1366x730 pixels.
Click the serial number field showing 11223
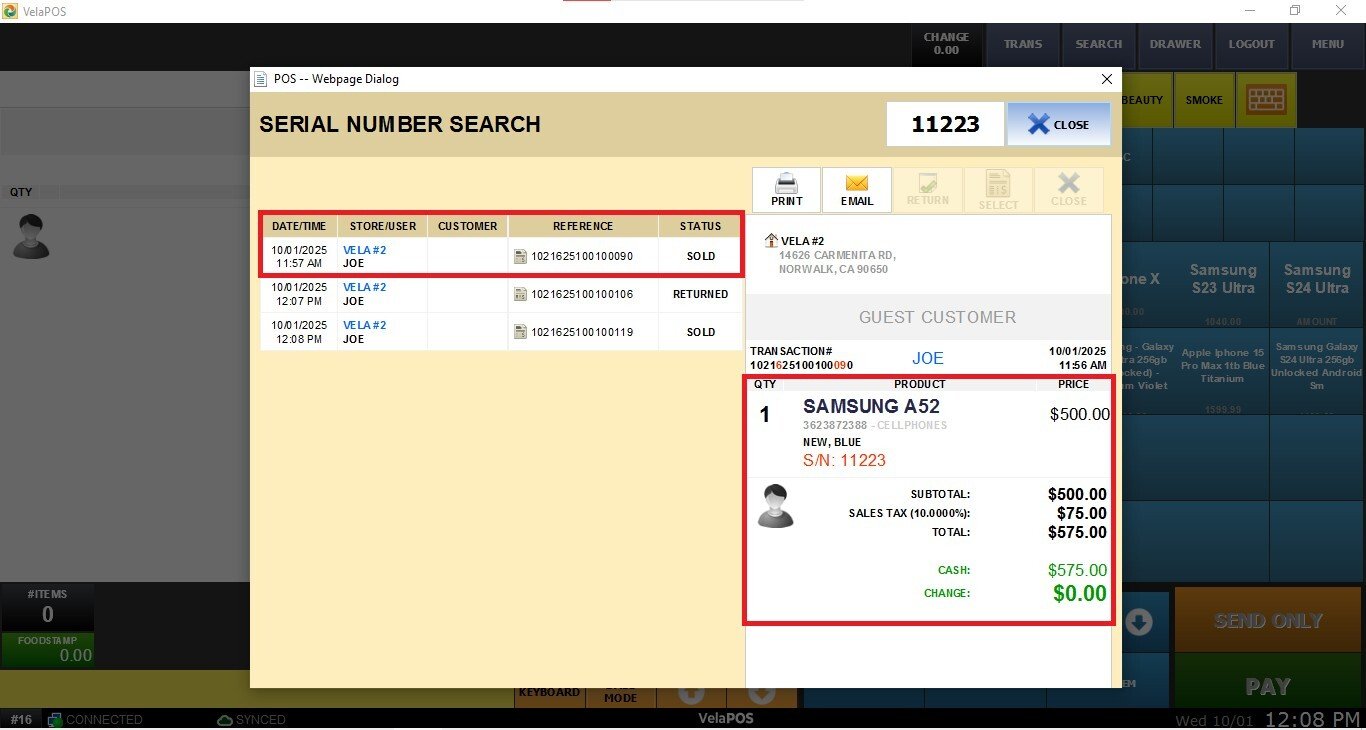(x=944, y=124)
